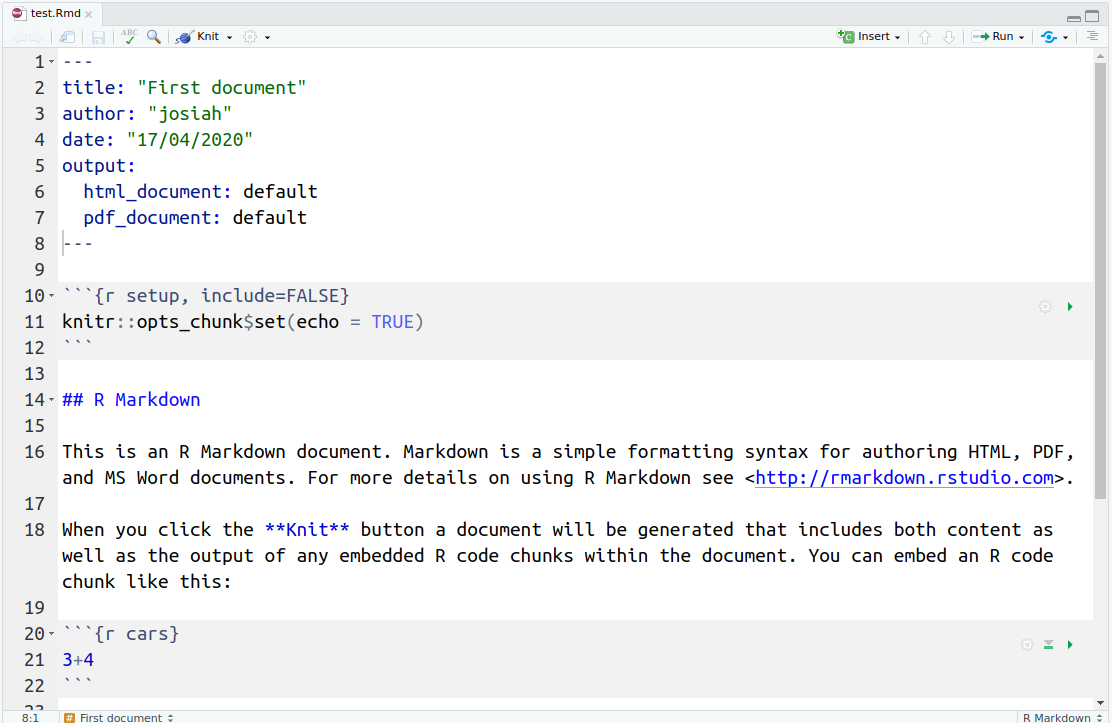This screenshot has height=723, width=1112.
Task: Open find and replace magnifier icon
Action: click(154, 37)
